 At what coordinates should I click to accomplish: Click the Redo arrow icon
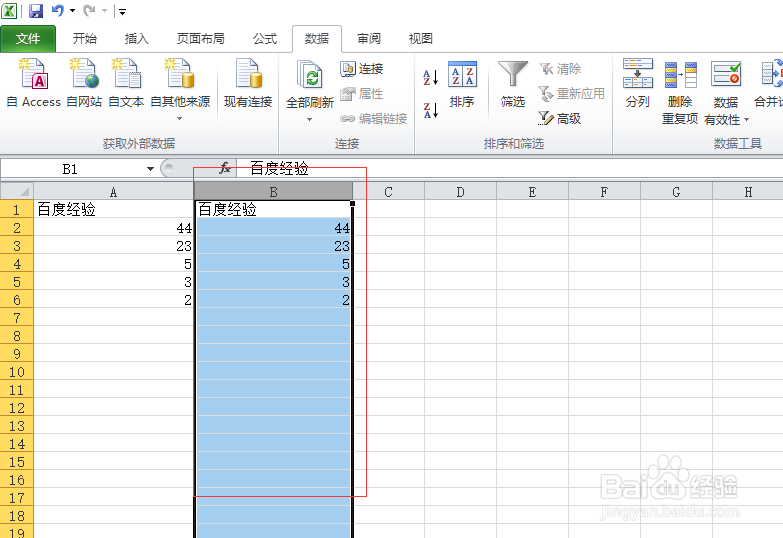click(89, 10)
